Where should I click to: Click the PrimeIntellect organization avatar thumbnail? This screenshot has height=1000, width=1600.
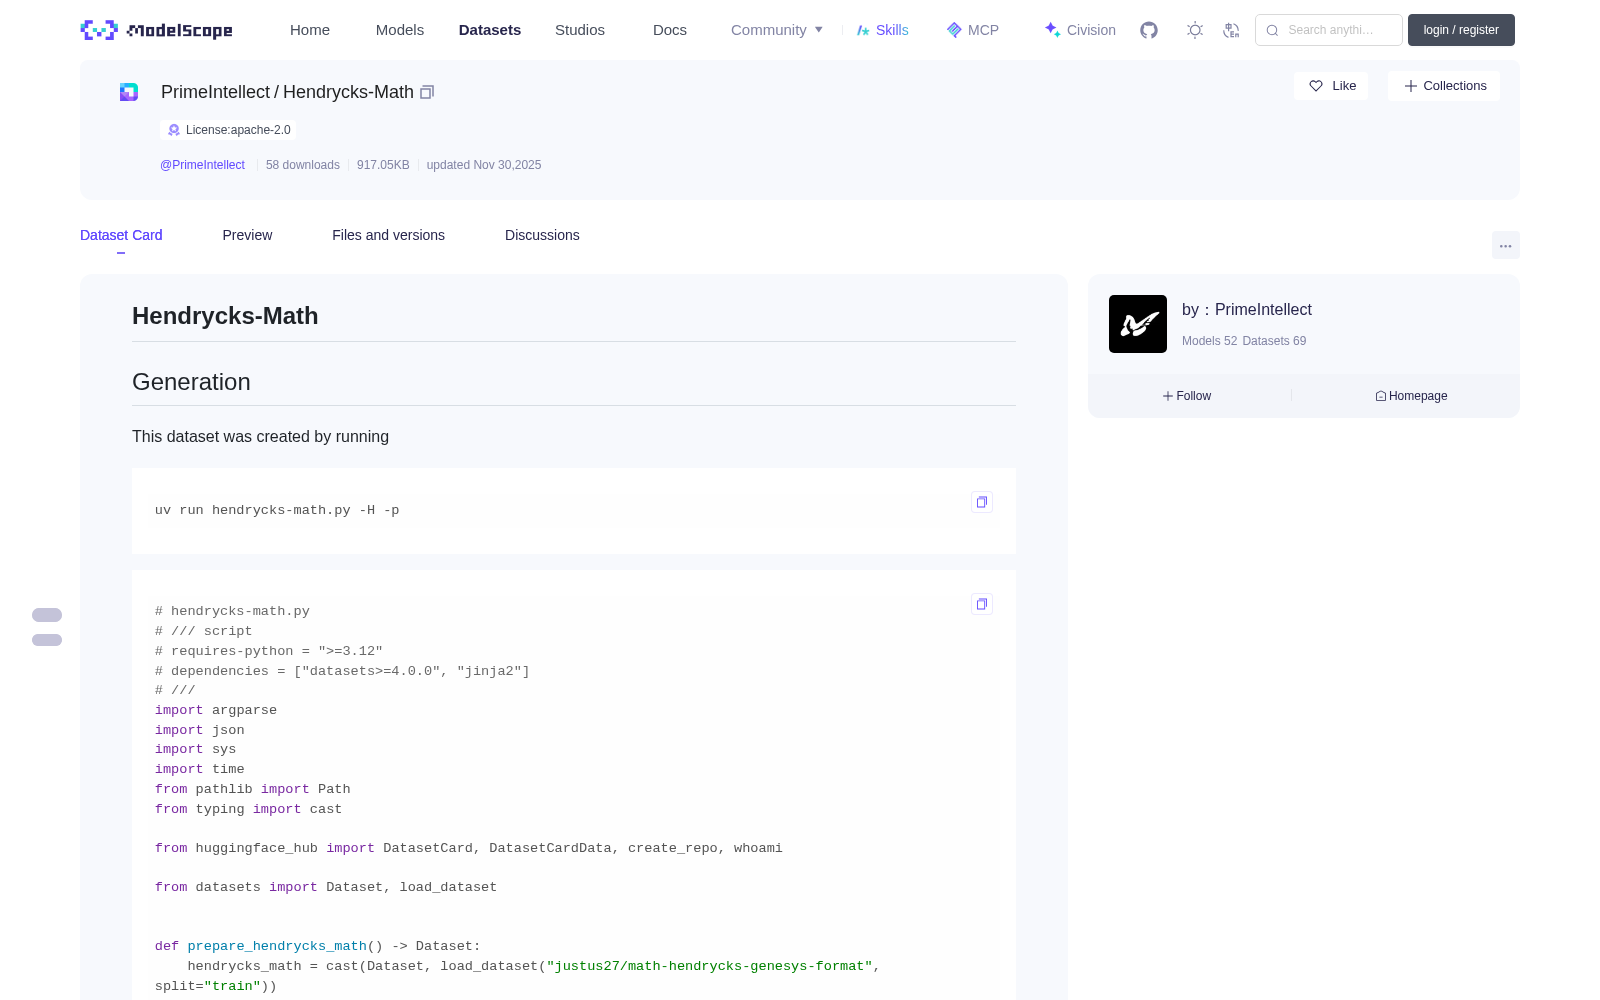click(1138, 324)
